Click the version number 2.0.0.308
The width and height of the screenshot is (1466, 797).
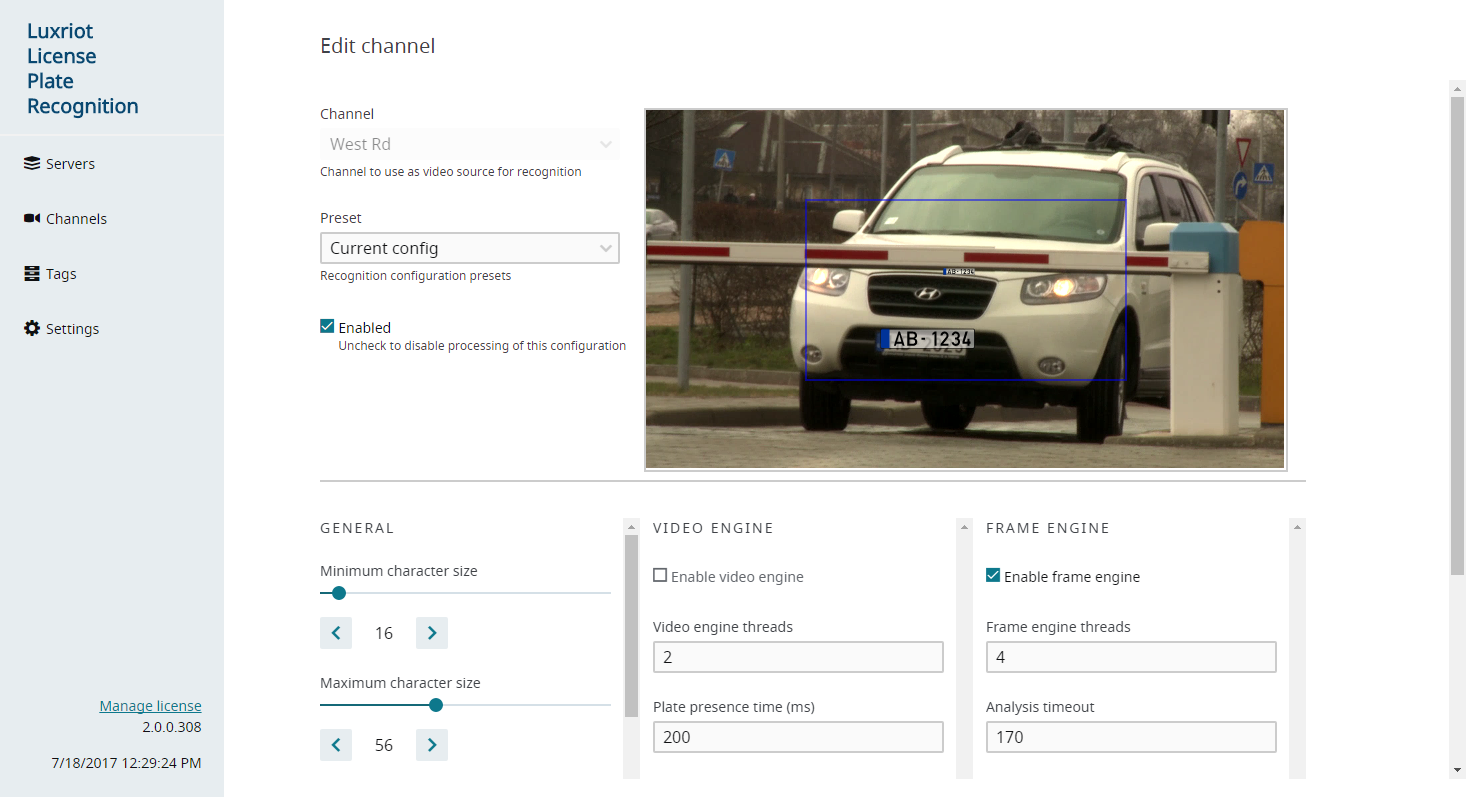point(171,727)
